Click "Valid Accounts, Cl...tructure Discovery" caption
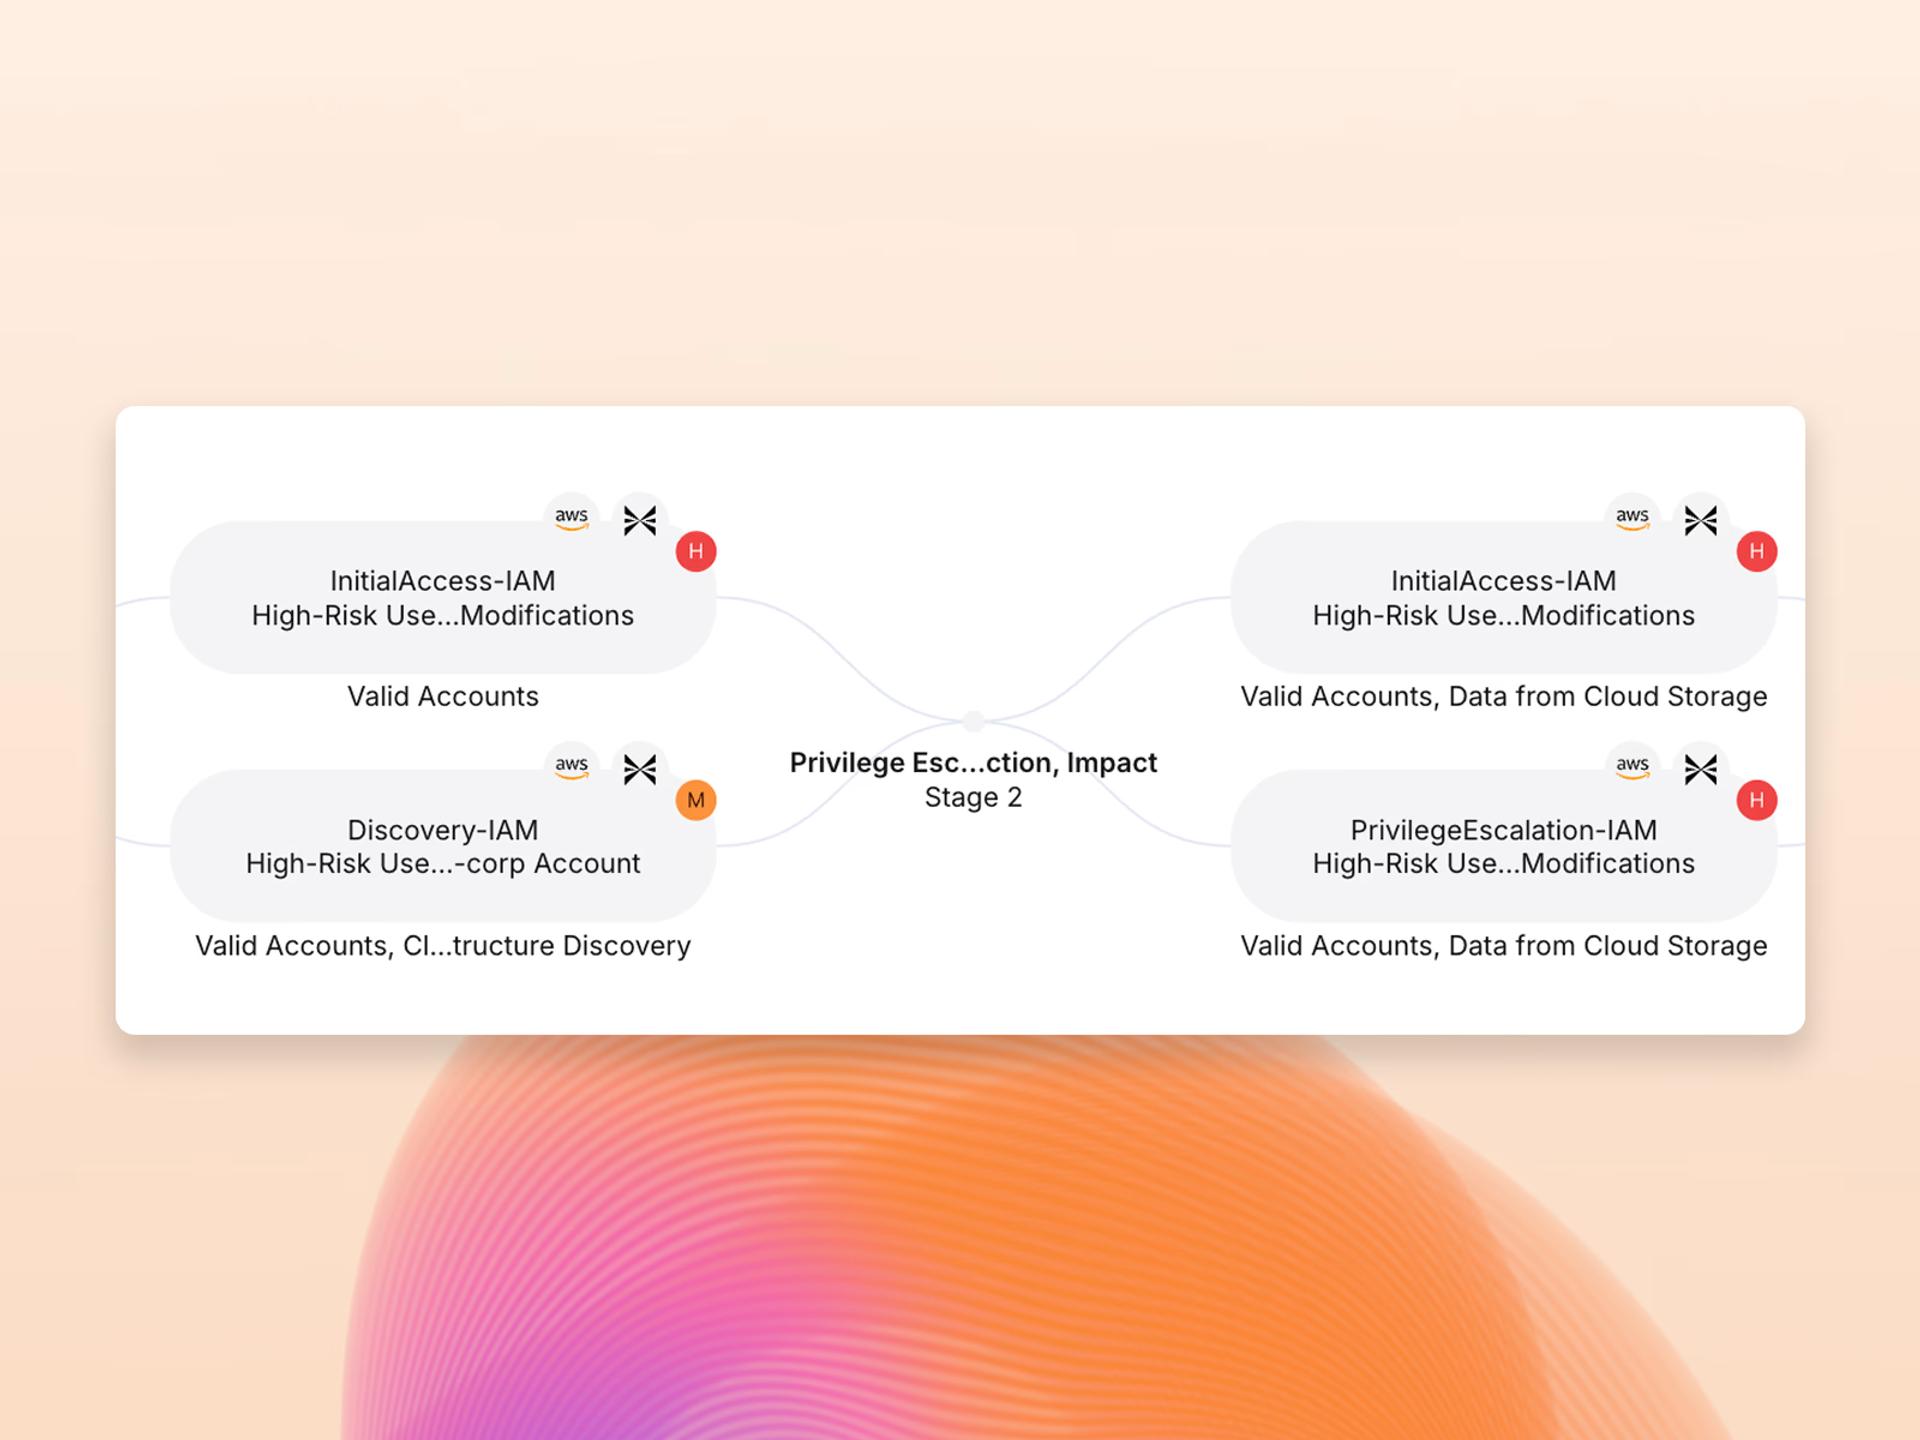 (x=443, y=946)
